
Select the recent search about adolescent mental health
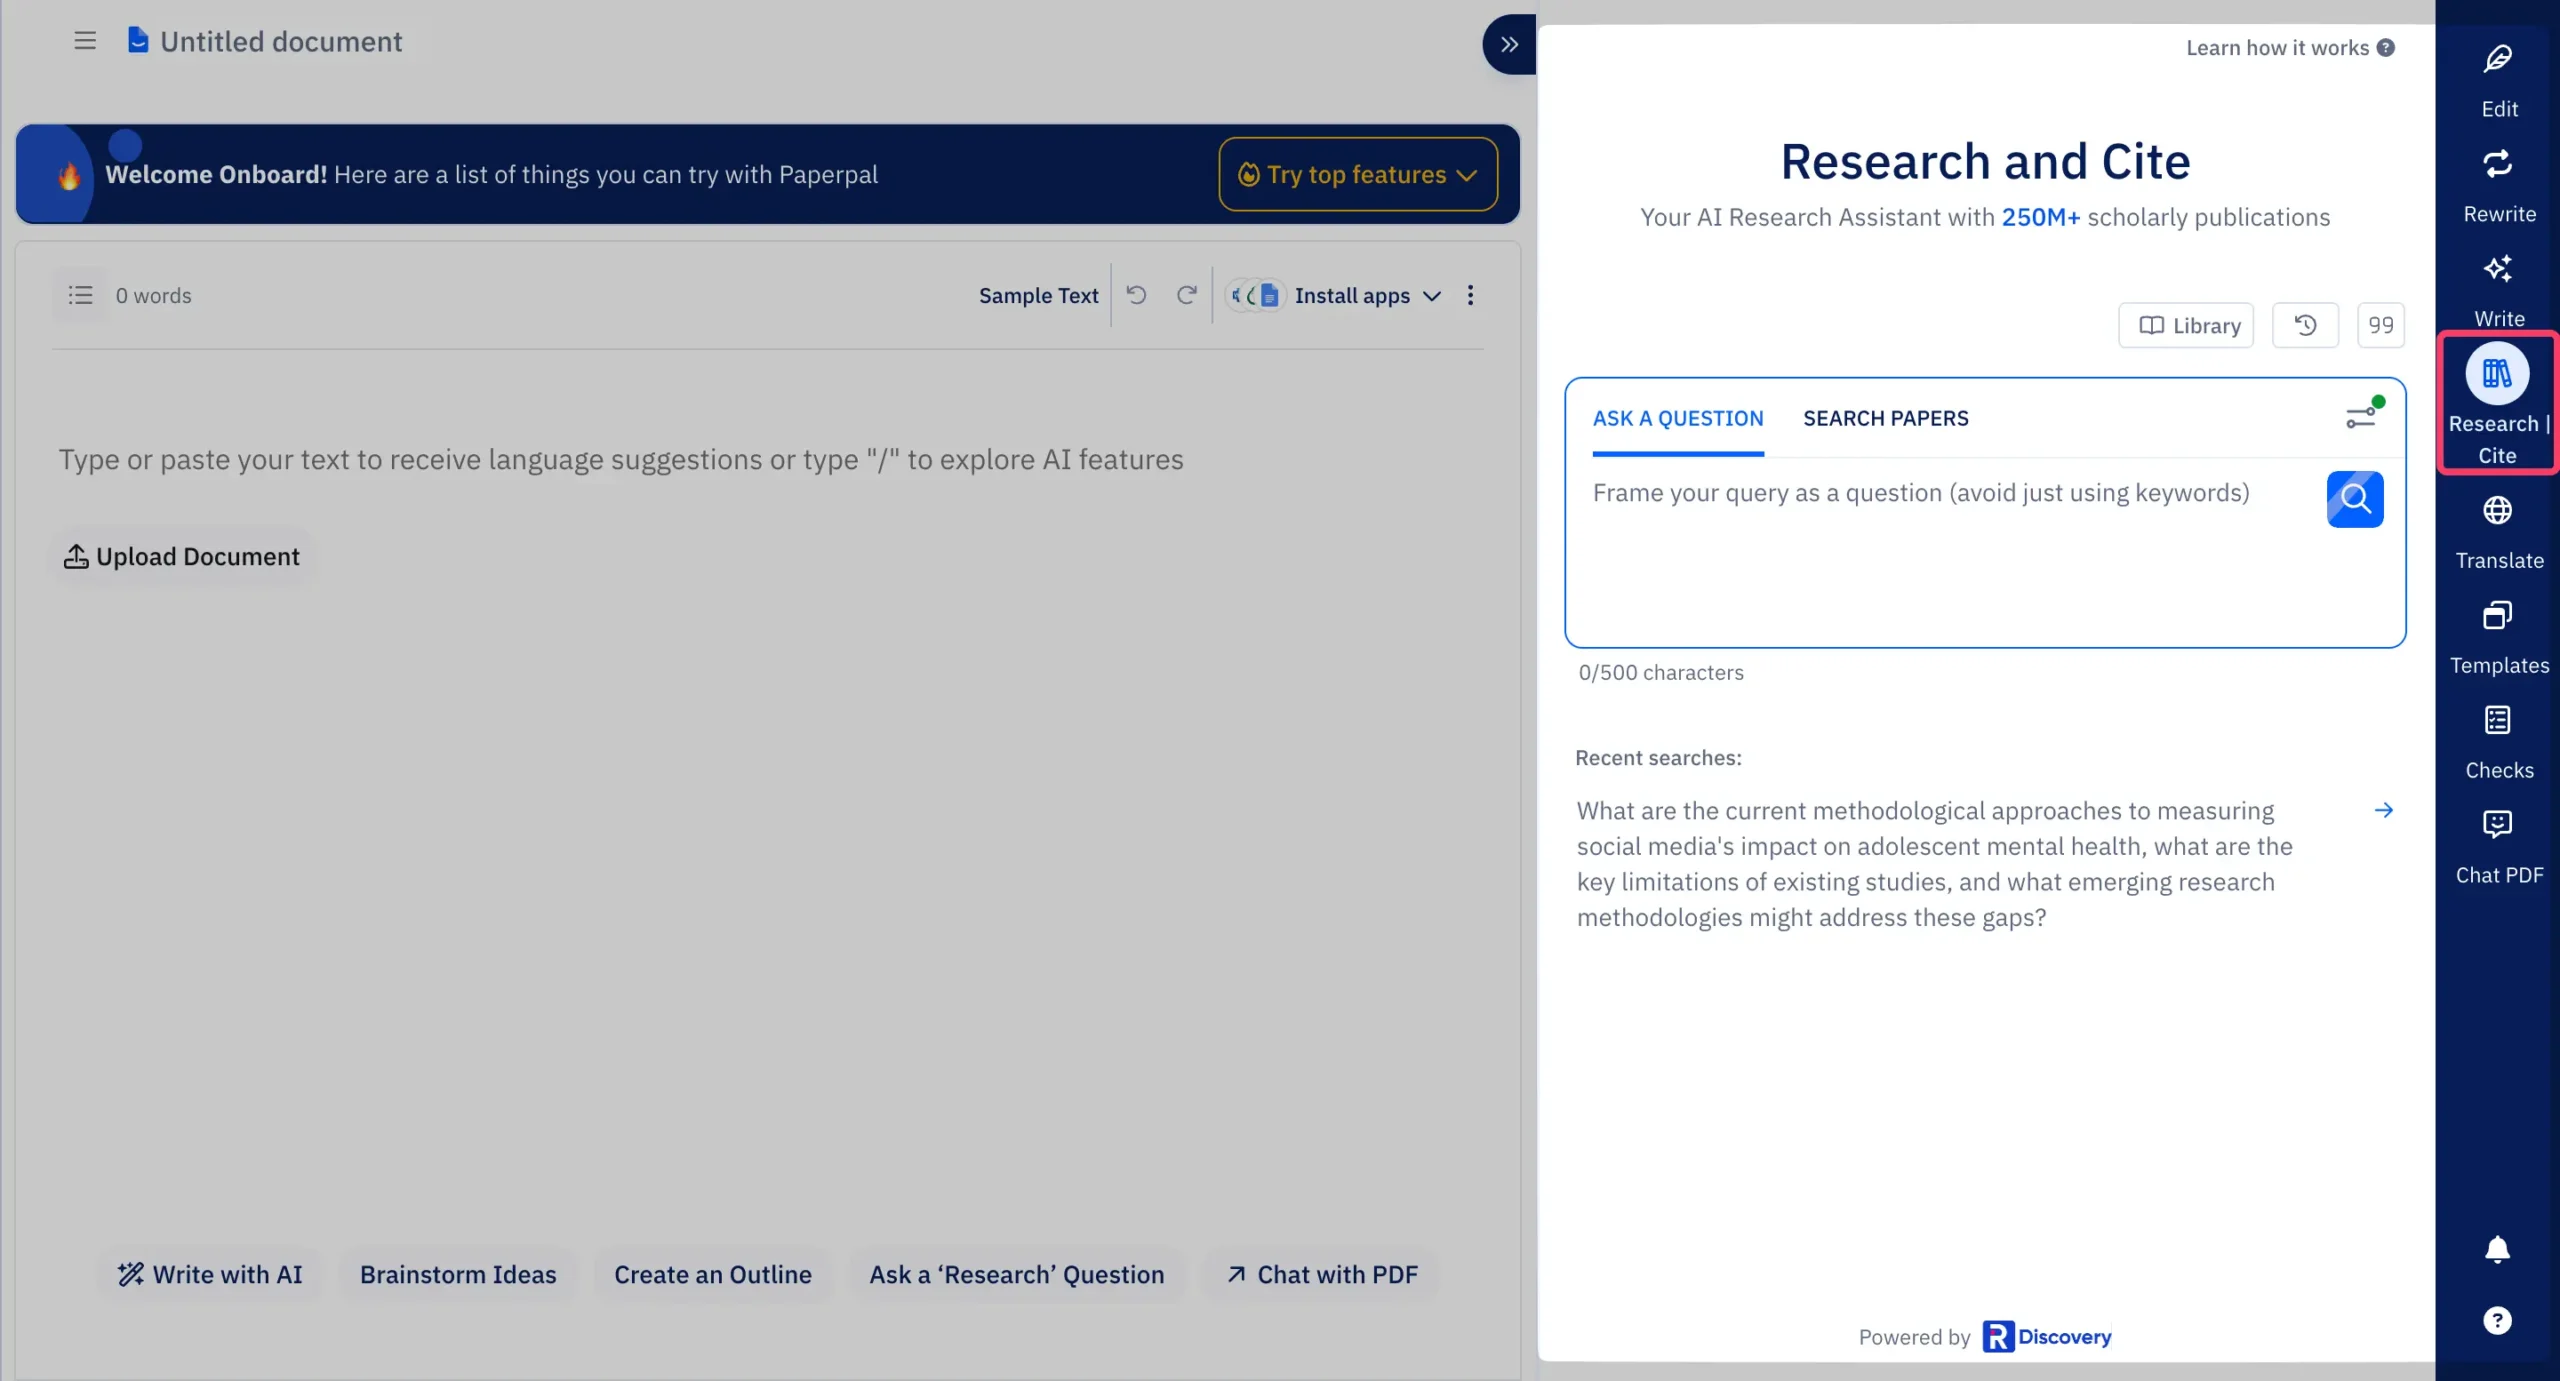(1935, 864)
